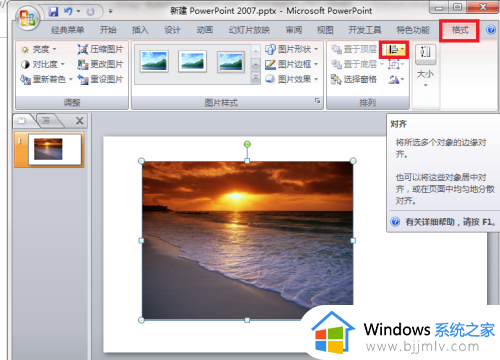Open the 特色功能 tab
This screenshot has width=500, height=360.
[413, 30]
